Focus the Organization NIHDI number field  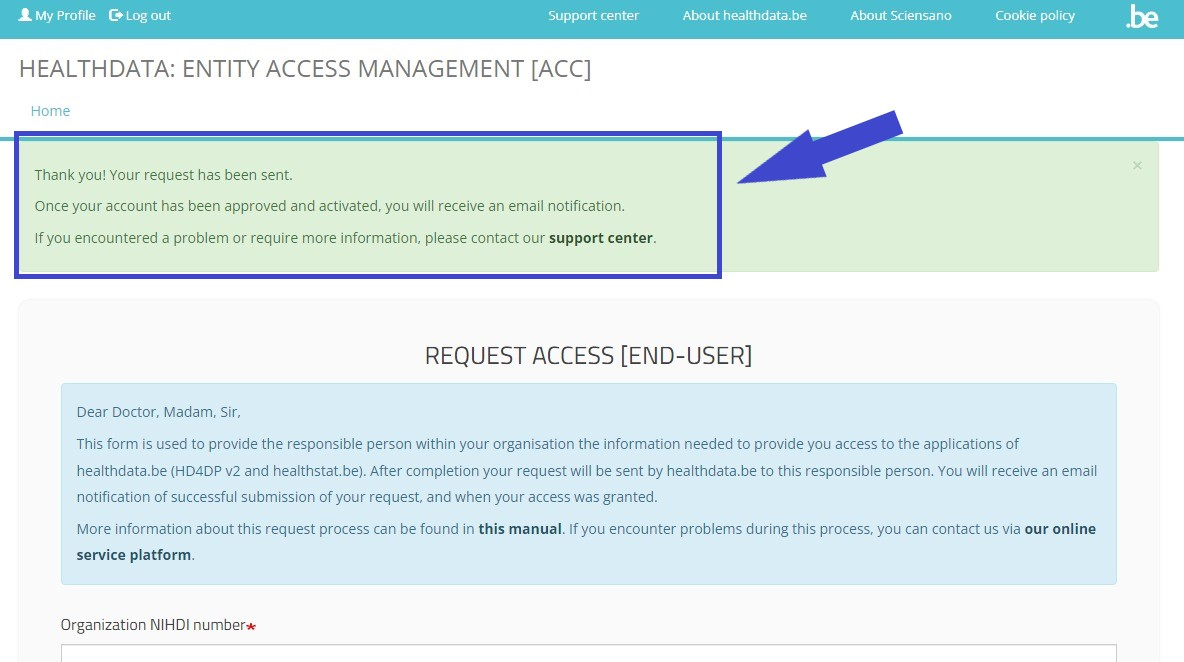pos(588,653)
